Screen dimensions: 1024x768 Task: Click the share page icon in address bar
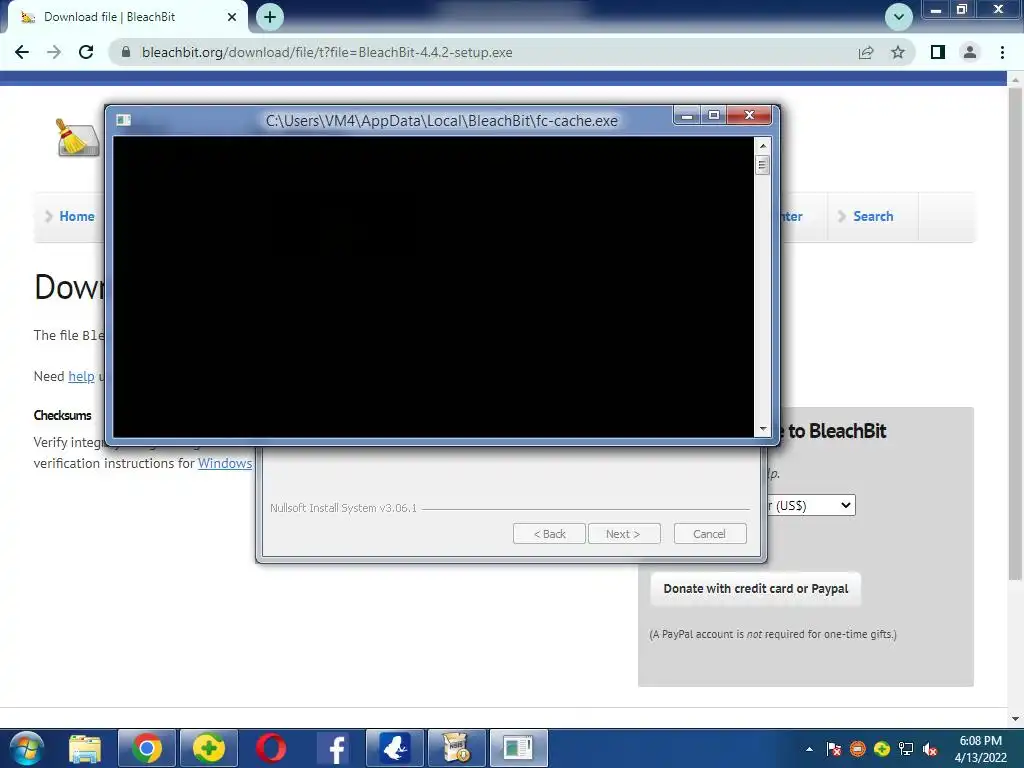[x=866, y=52]
